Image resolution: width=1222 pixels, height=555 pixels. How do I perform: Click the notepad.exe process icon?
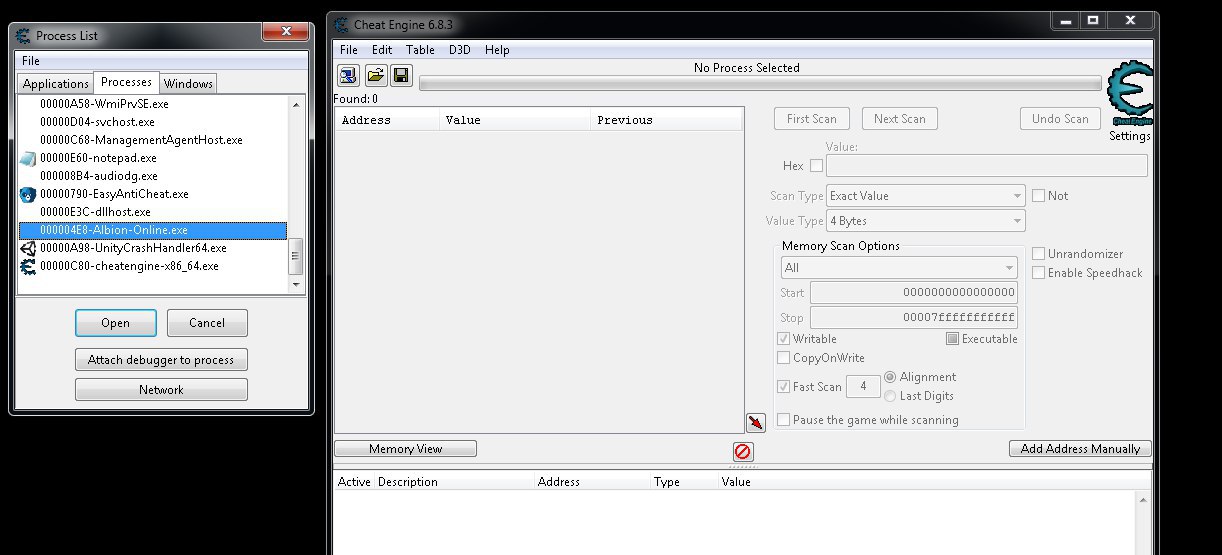[28, 158]
